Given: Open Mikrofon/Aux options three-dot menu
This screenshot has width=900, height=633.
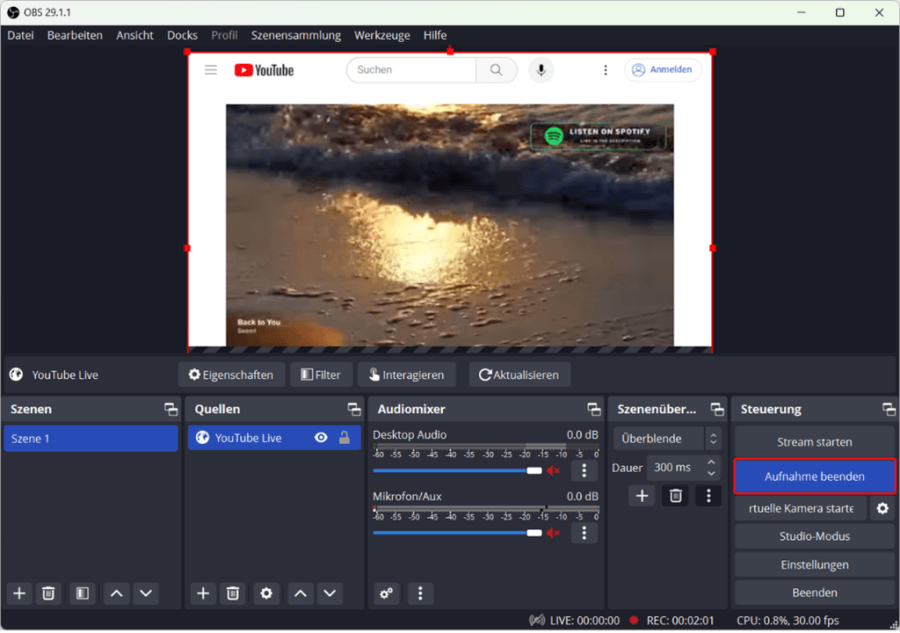Looking at the screenshot, I should point(584,533).
